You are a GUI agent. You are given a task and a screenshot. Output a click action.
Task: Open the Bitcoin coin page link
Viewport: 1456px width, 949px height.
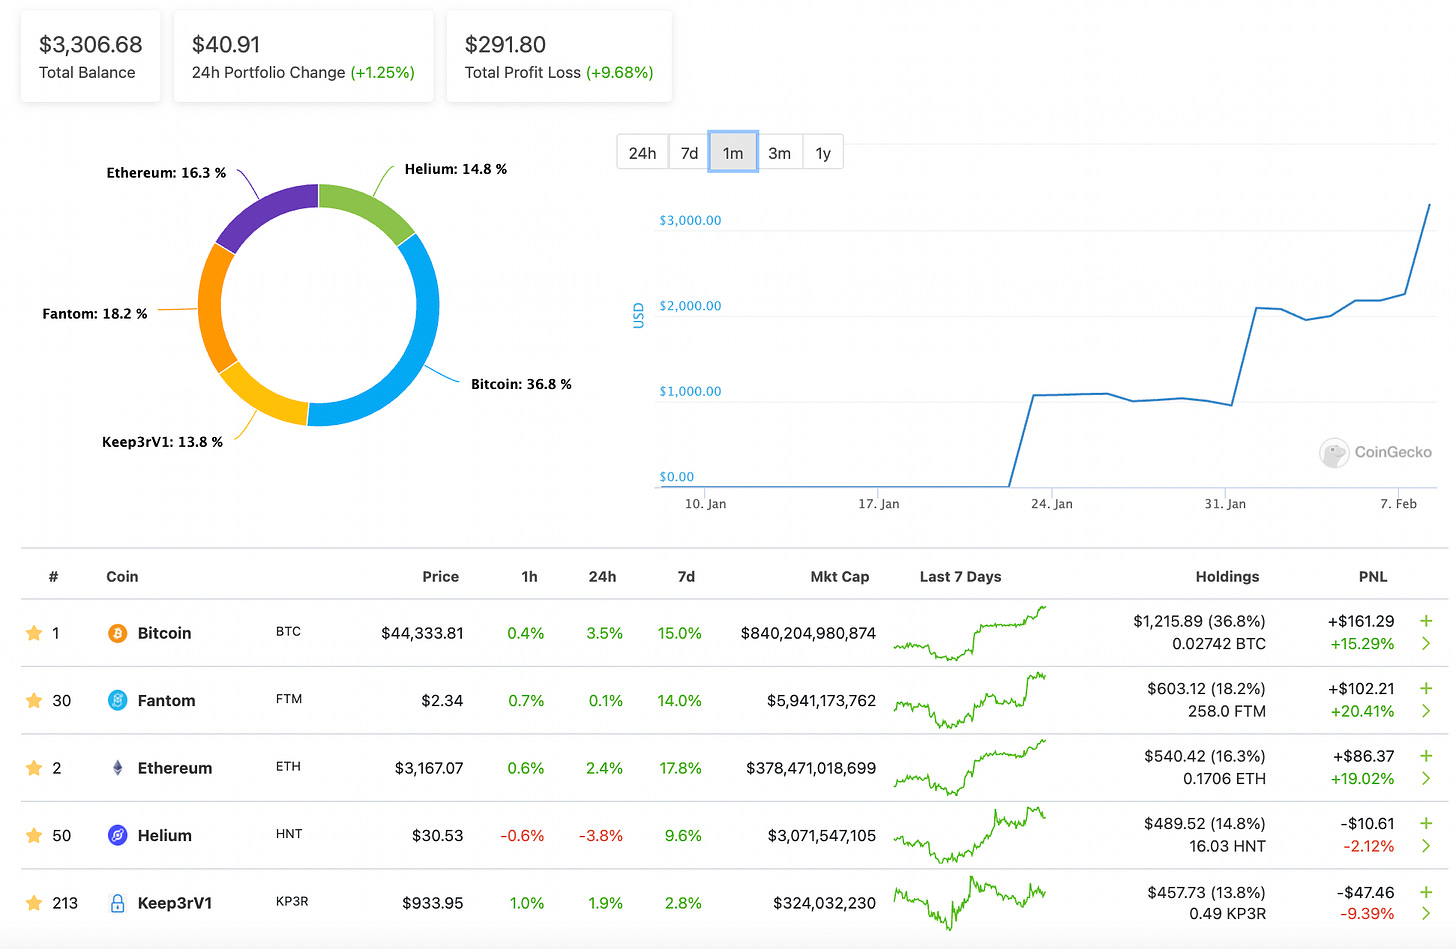coord(164,633)
